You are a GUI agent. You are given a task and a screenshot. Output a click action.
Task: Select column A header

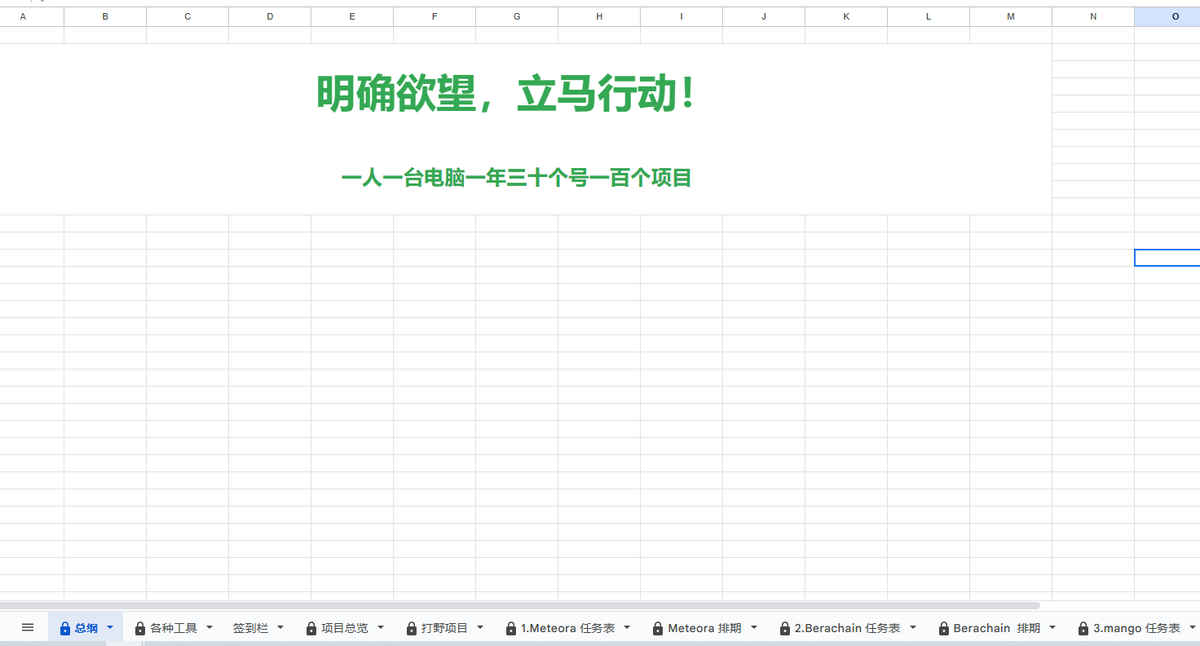pyautogui.click(x=32, y=17)
